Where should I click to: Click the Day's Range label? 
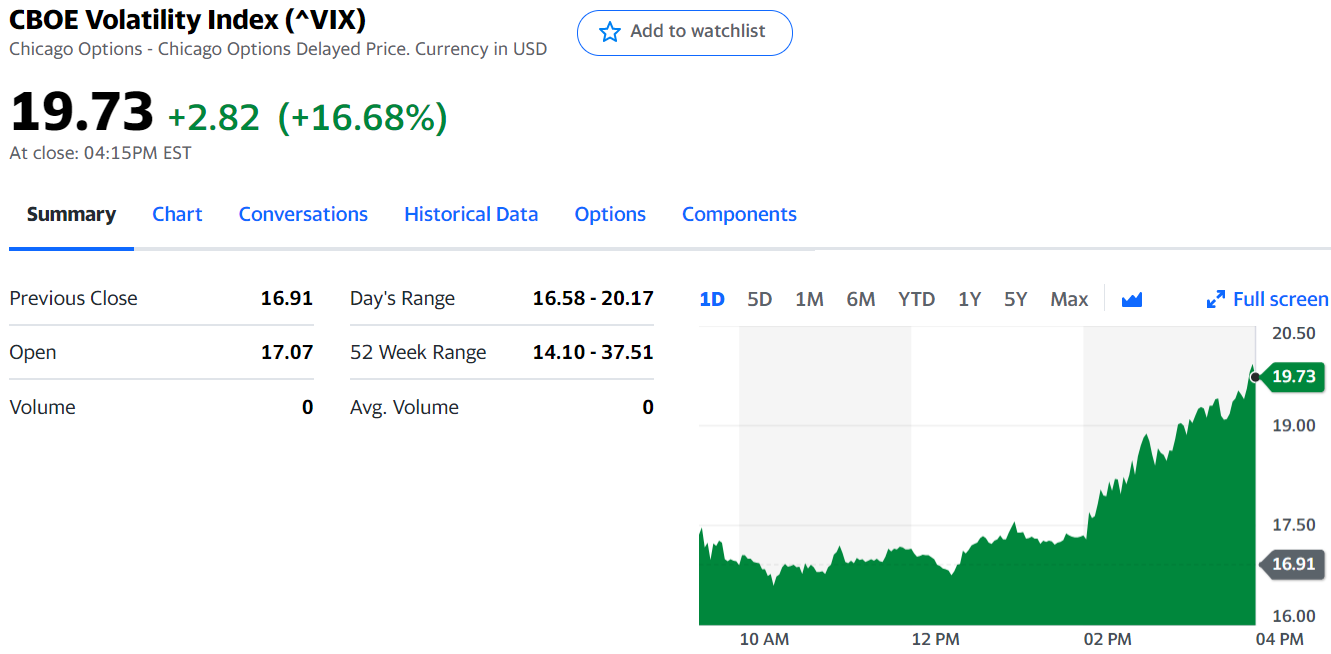click(x=402, y=298)
